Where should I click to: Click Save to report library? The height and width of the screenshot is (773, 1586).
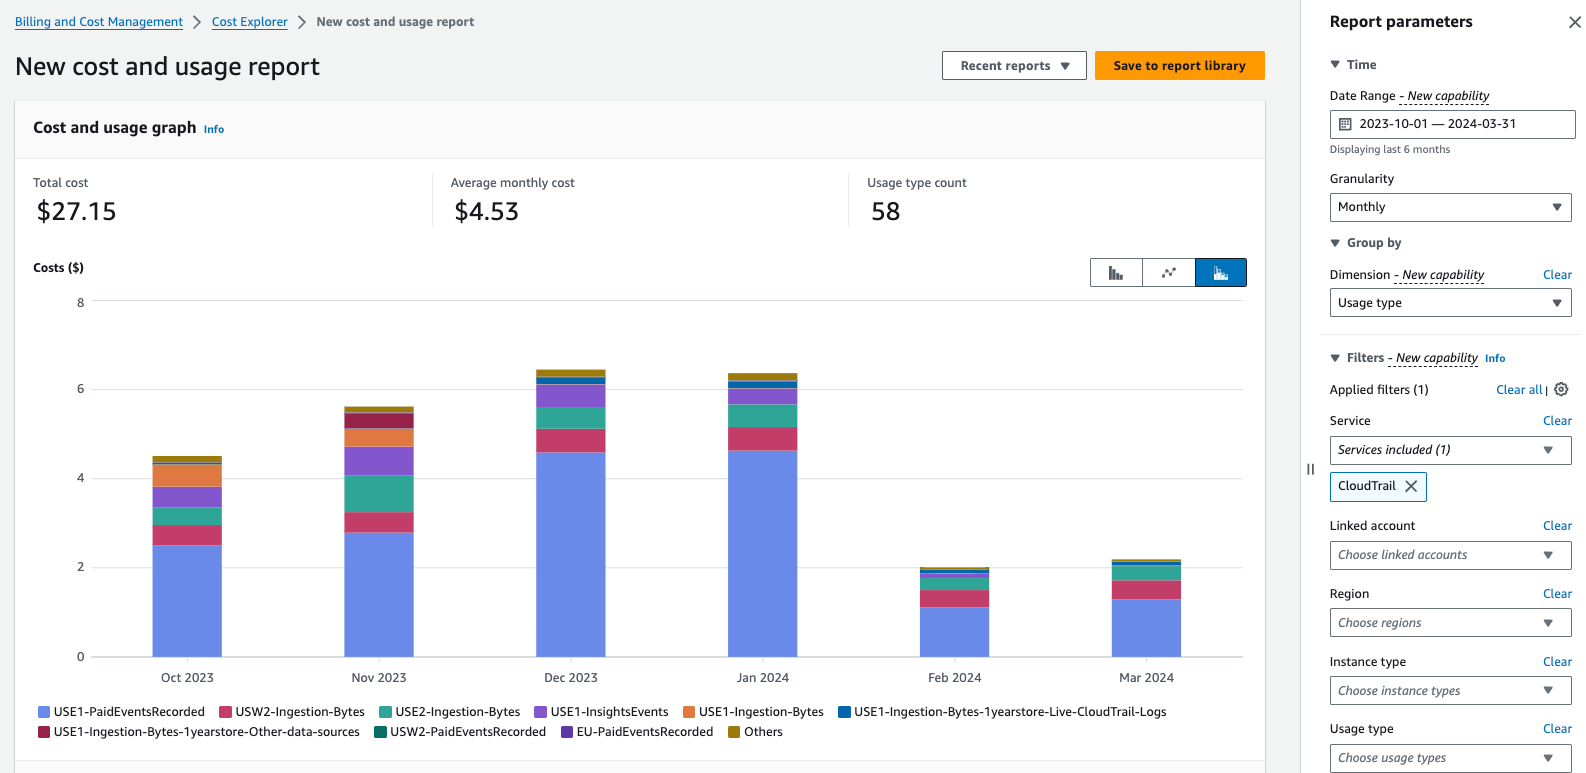(1179, 66)
